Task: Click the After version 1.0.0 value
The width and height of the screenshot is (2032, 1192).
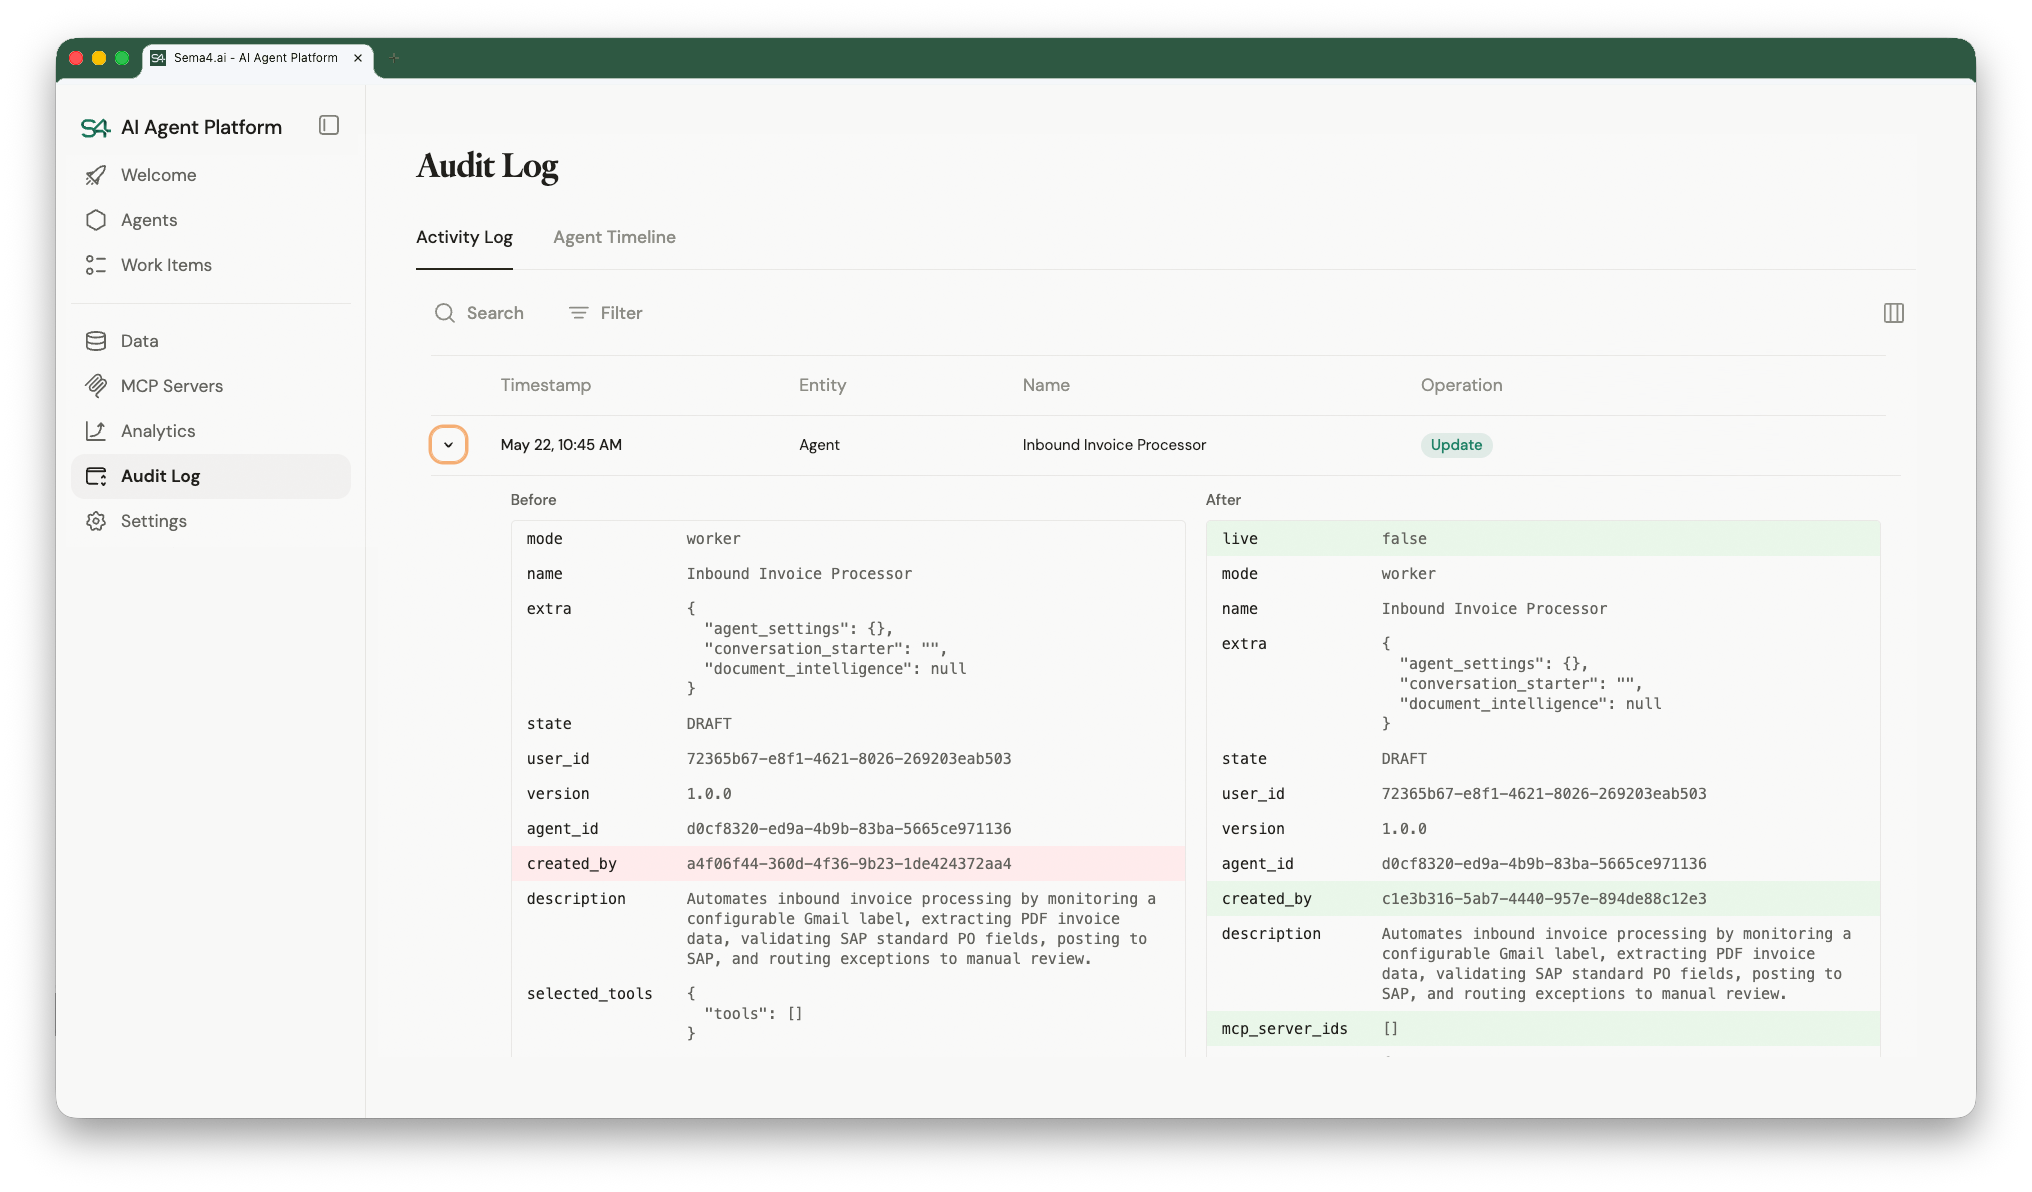Action: (1404, 829)
